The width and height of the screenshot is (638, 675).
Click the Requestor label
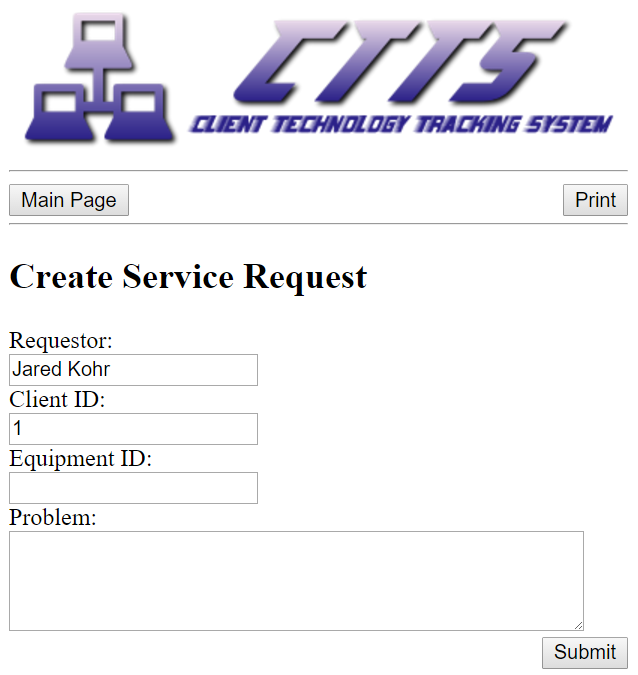click(x=61, y=341)
